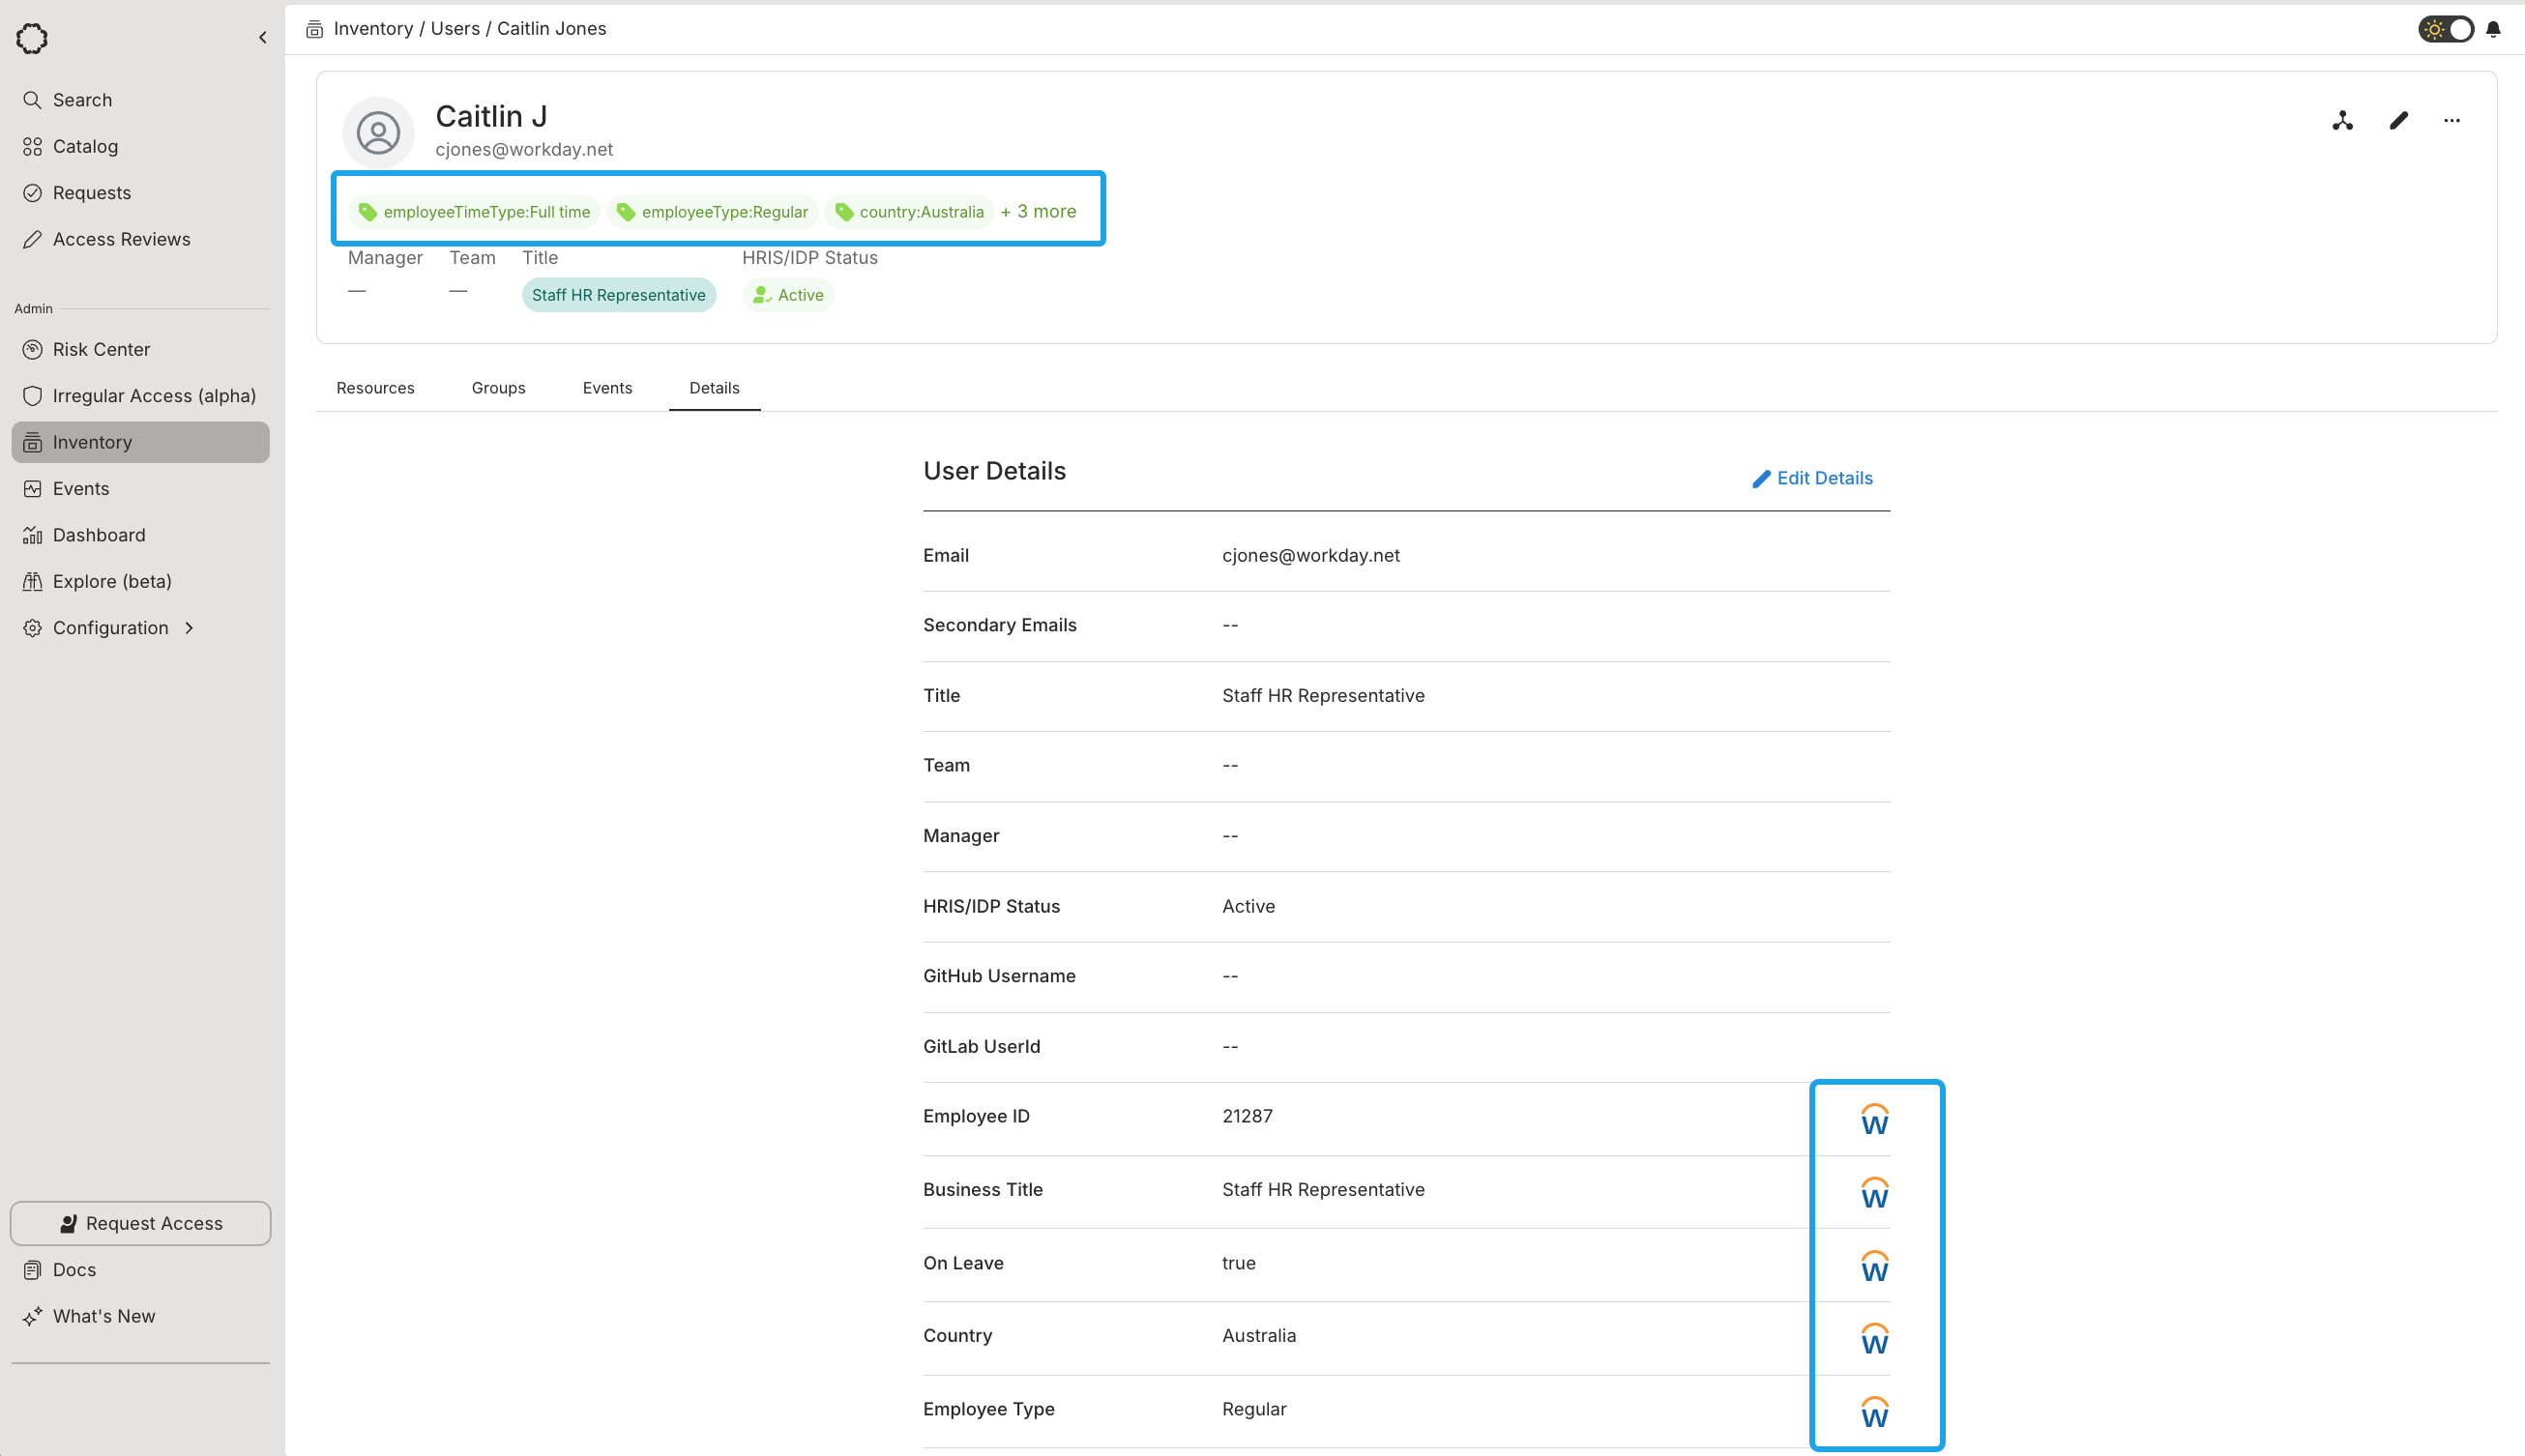2525x1456 pixels.
Task: Open the What's New sidebar item
Action: click(104, 1316)
